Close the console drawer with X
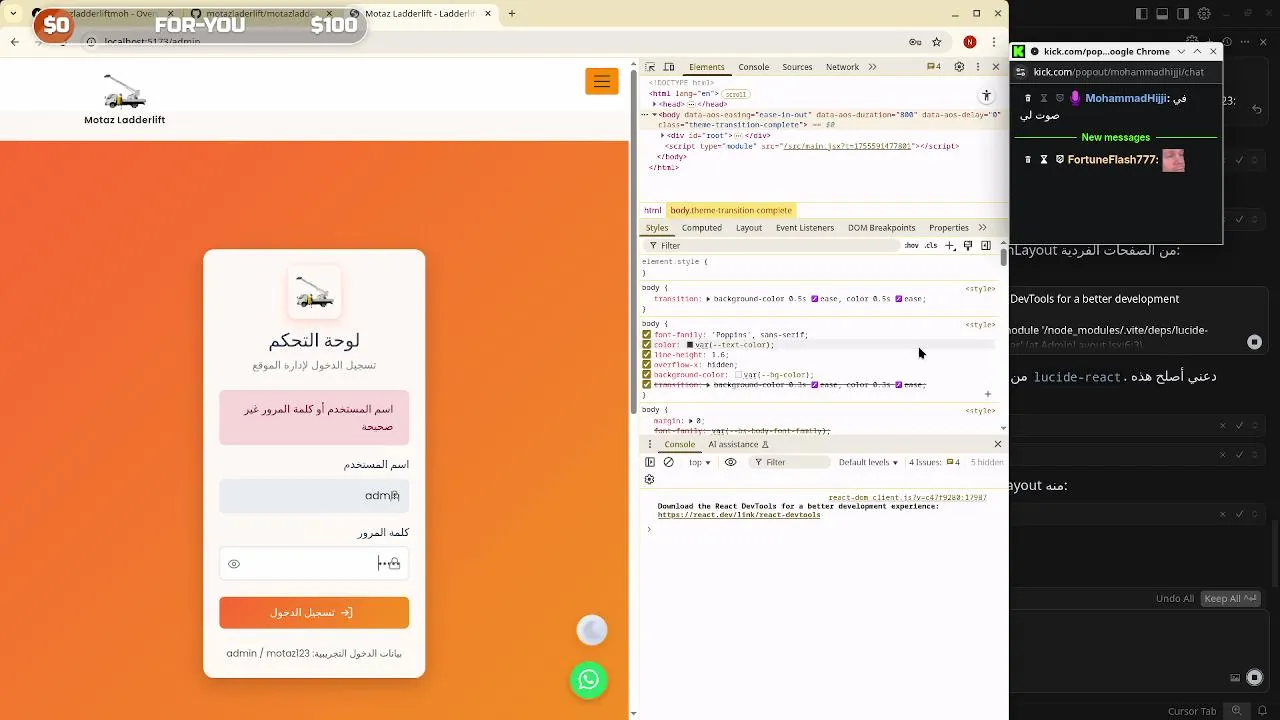This screenshot has height=720, width=1280. [x=997, y=445]
